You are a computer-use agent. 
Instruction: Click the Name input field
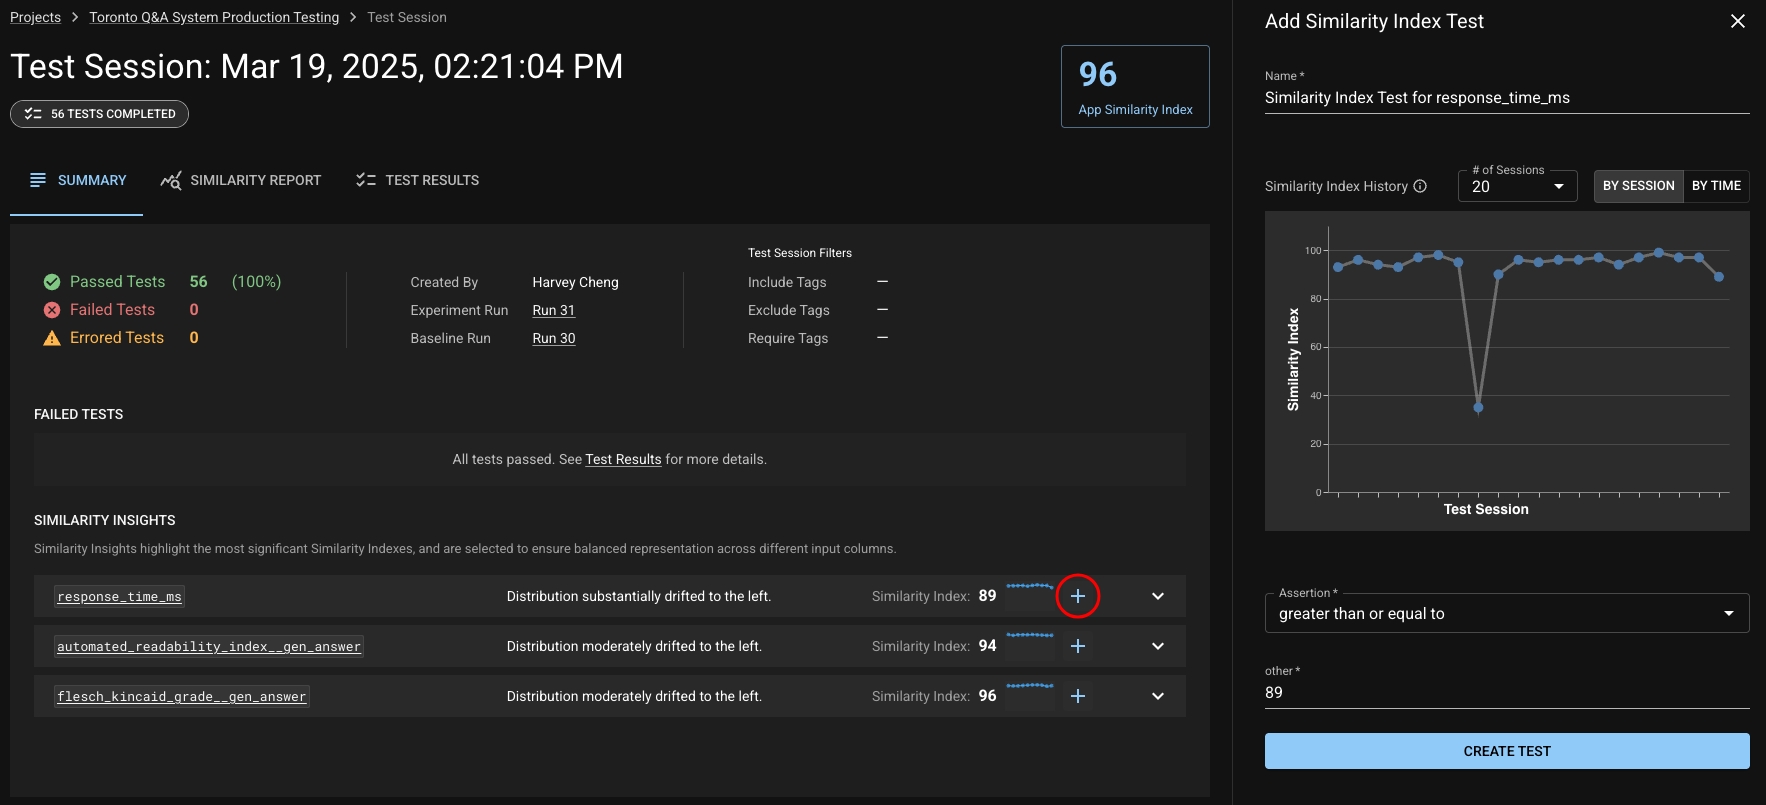(1506, 98)
